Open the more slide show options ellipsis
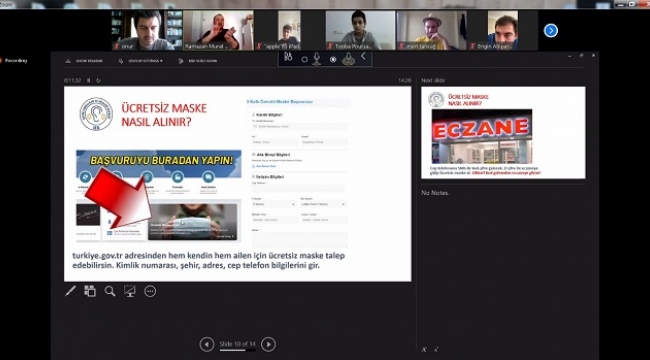Image resolution: width=650 pixels, height=360 pixels. tap(150, 291)
